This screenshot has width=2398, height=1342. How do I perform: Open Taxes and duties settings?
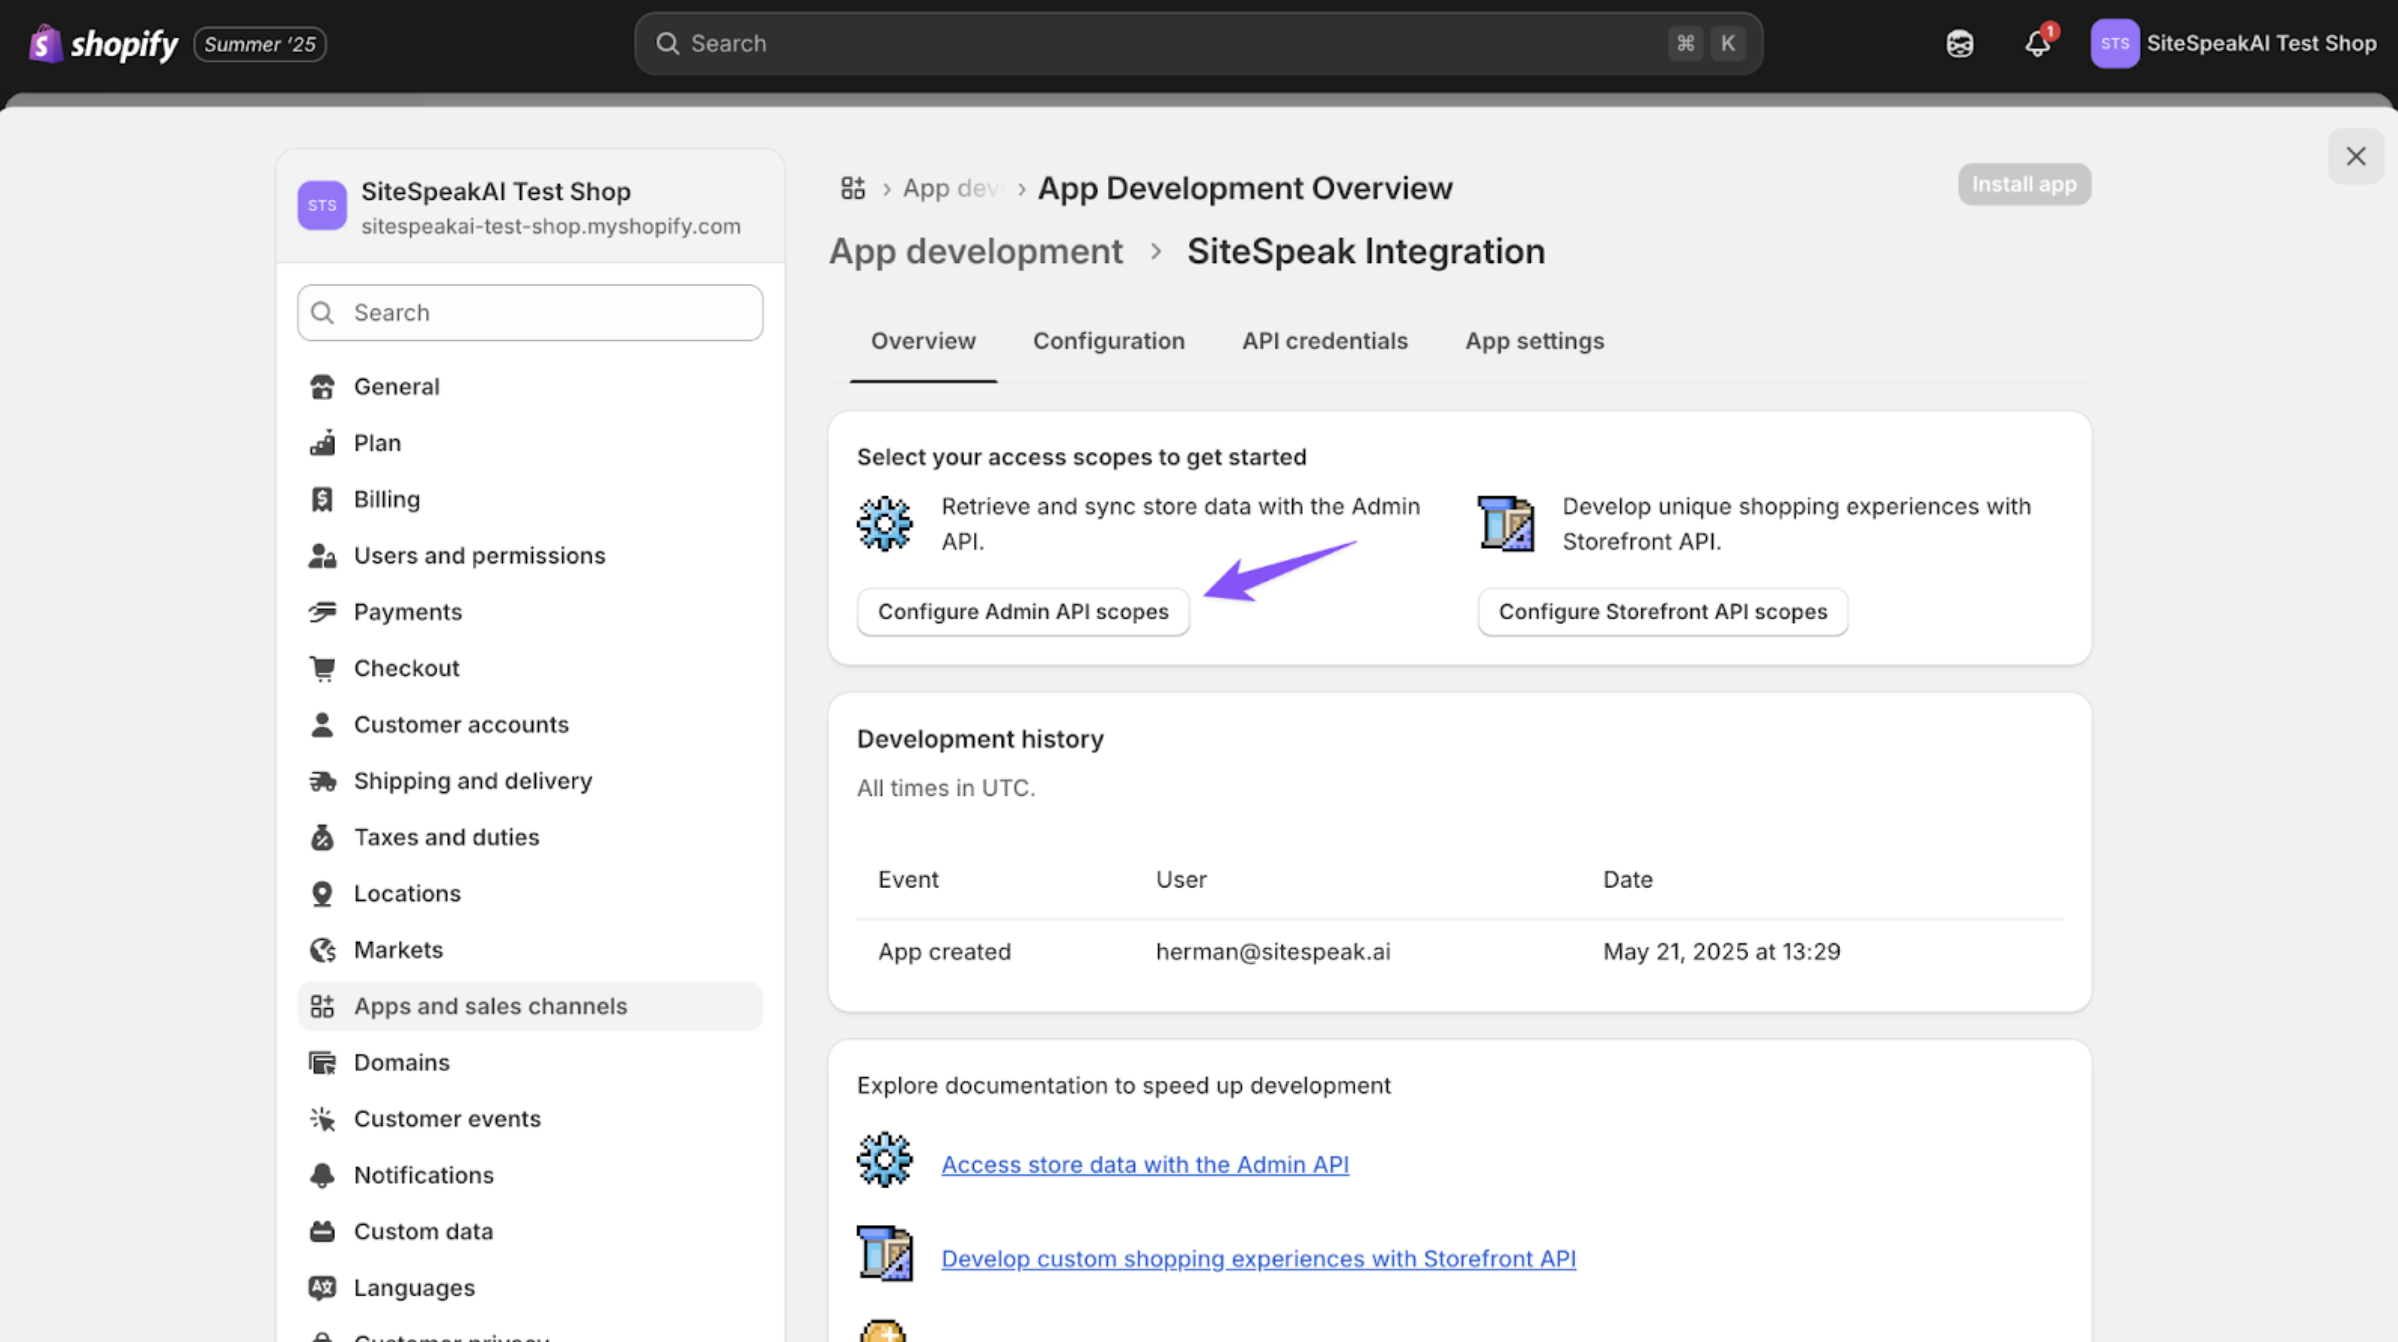coord(446,837)
